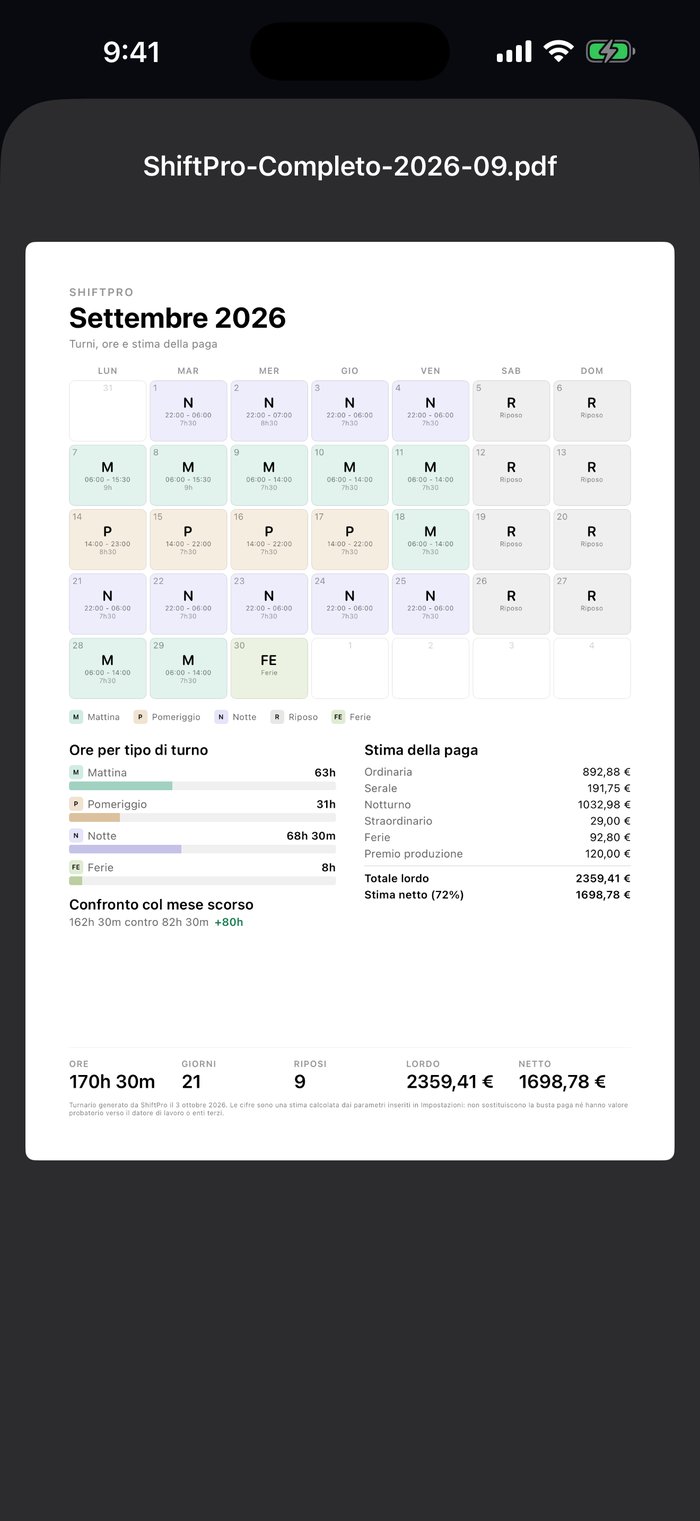The image size is (700, 1521).
Task: Select day 9 morning shift cell
Action: point(269,475)
